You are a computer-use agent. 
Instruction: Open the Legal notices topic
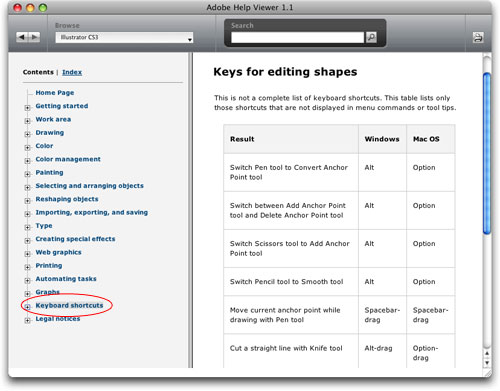[x=58, y=319]
